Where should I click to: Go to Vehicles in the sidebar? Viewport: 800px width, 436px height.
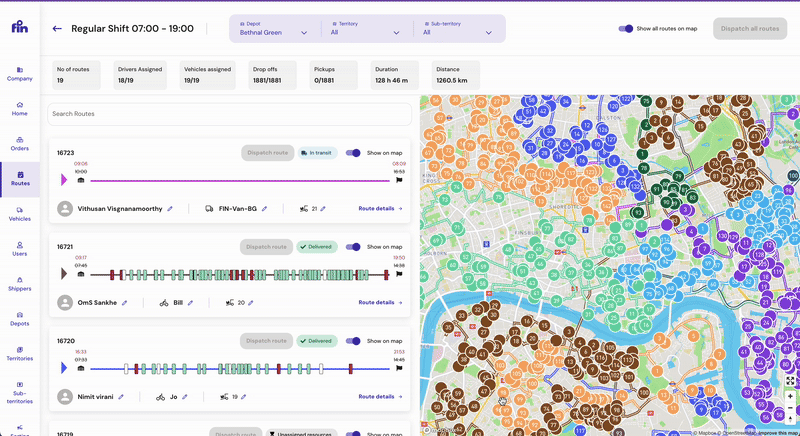19,213
